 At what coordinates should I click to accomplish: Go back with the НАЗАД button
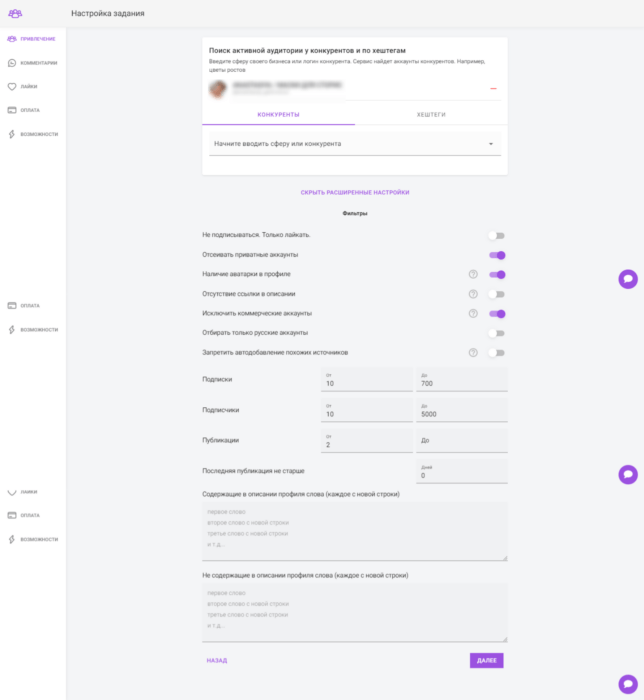point(217,661)
